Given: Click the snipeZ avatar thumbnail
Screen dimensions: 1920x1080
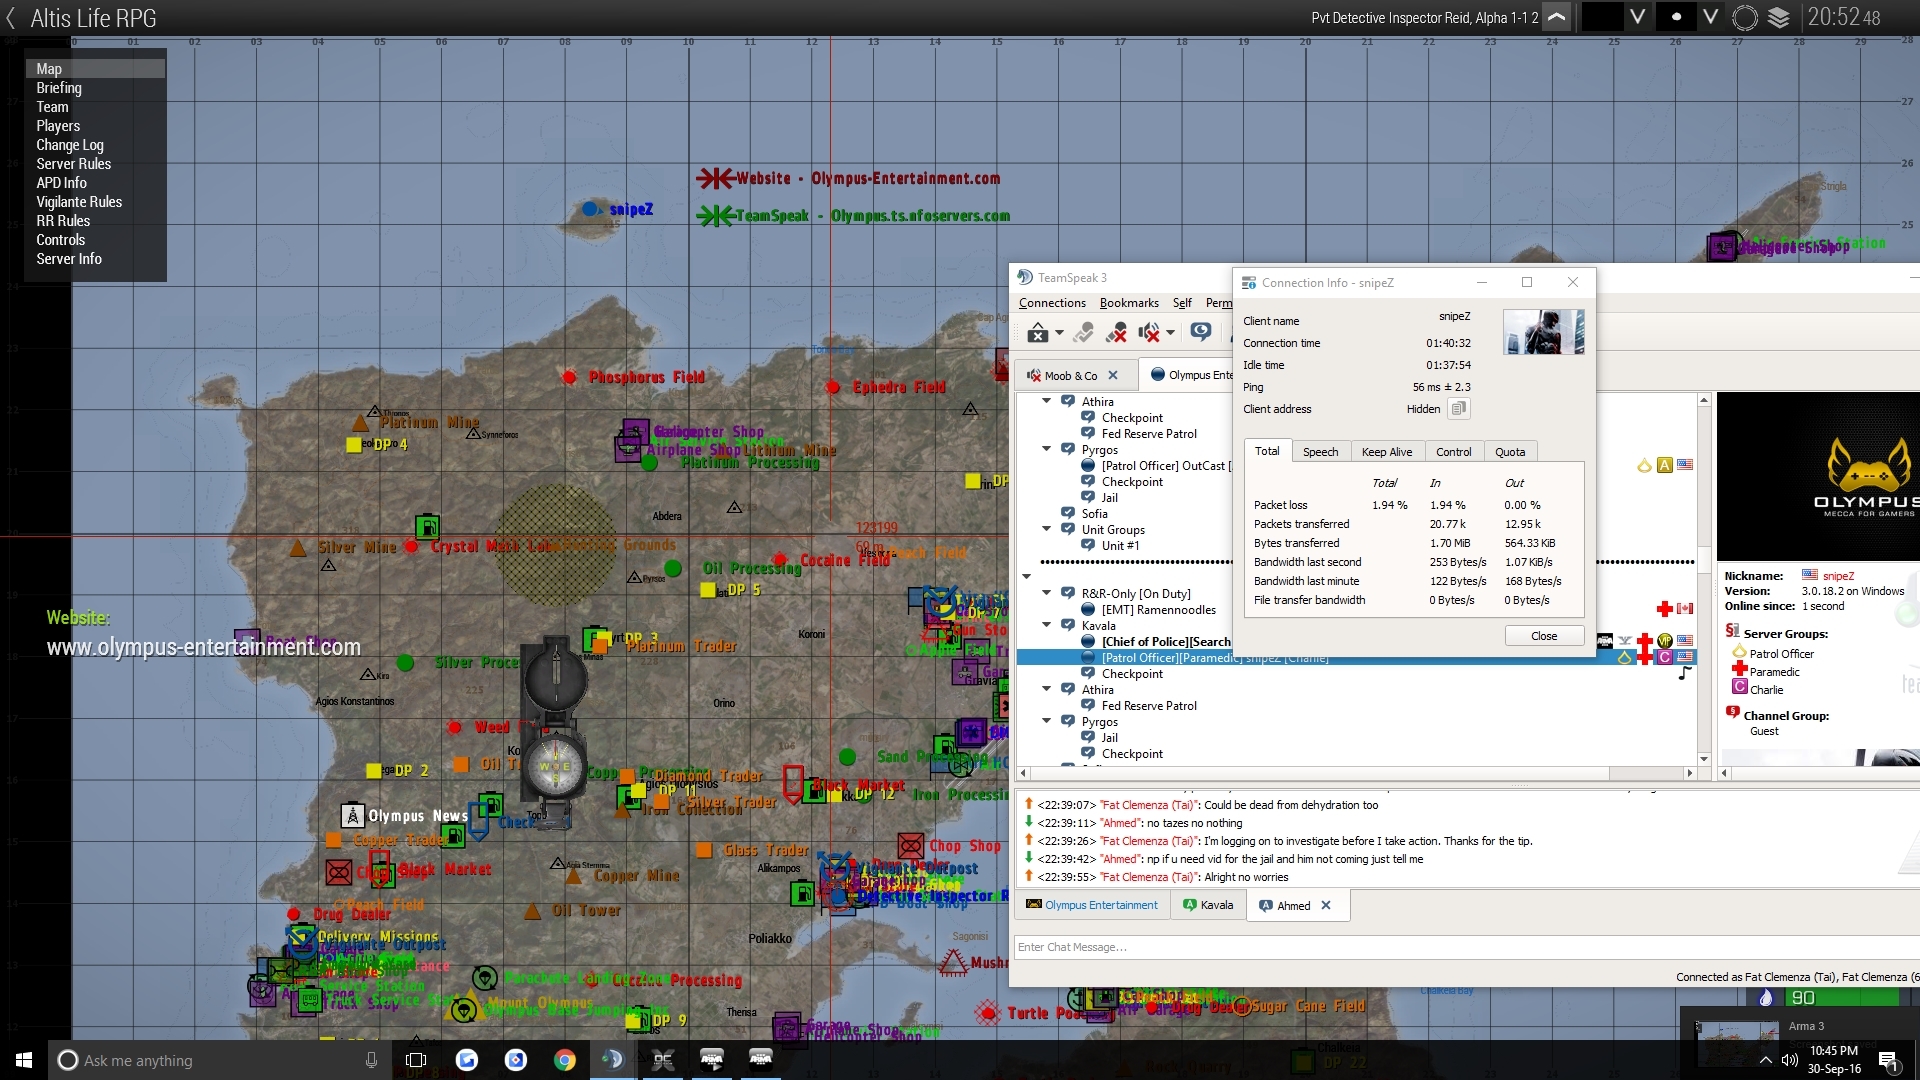Looking at the screenshot, I should (x=1543, y=332).
